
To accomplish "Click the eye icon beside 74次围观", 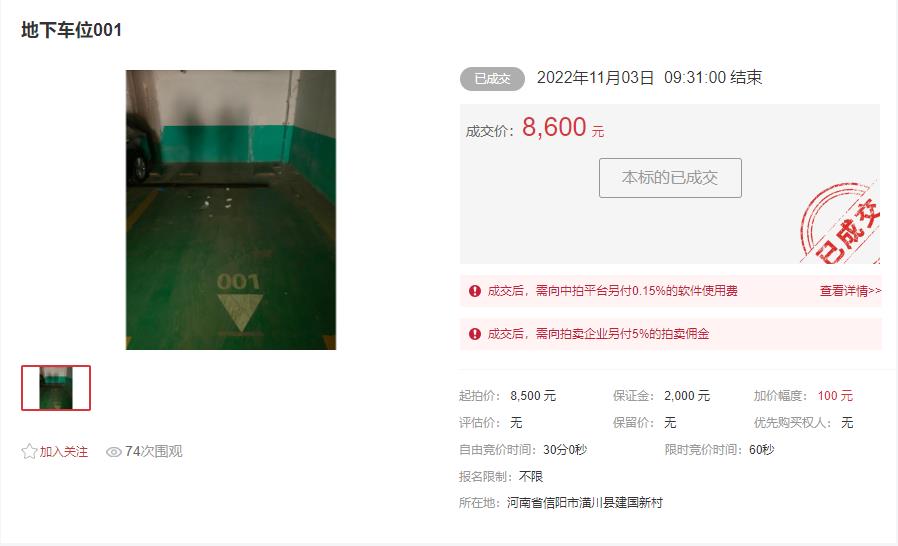I will [x=113, y=452].
